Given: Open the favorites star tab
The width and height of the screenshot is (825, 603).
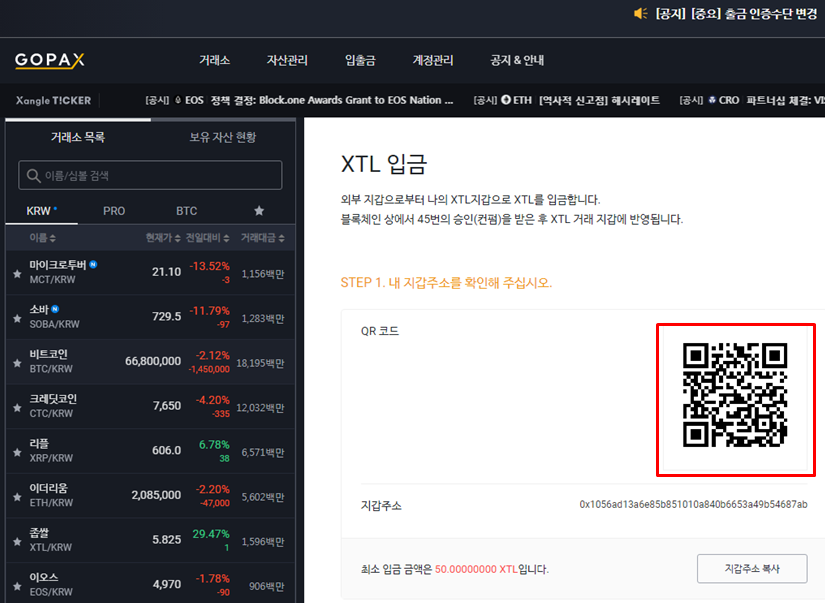Looking at the screenshot, I should pyautogui.click(x=259, y=211).
